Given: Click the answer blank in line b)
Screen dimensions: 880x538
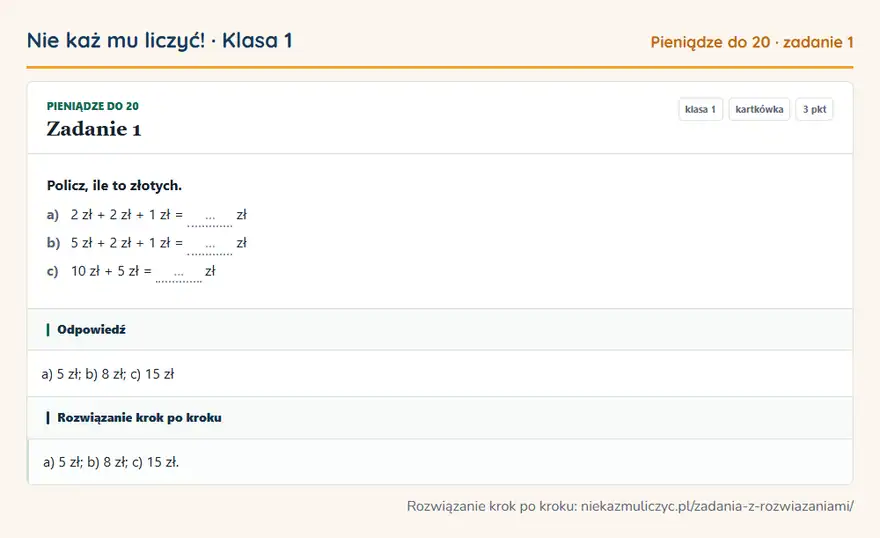Looking at the screenshot, I should [x=209, y=245].
